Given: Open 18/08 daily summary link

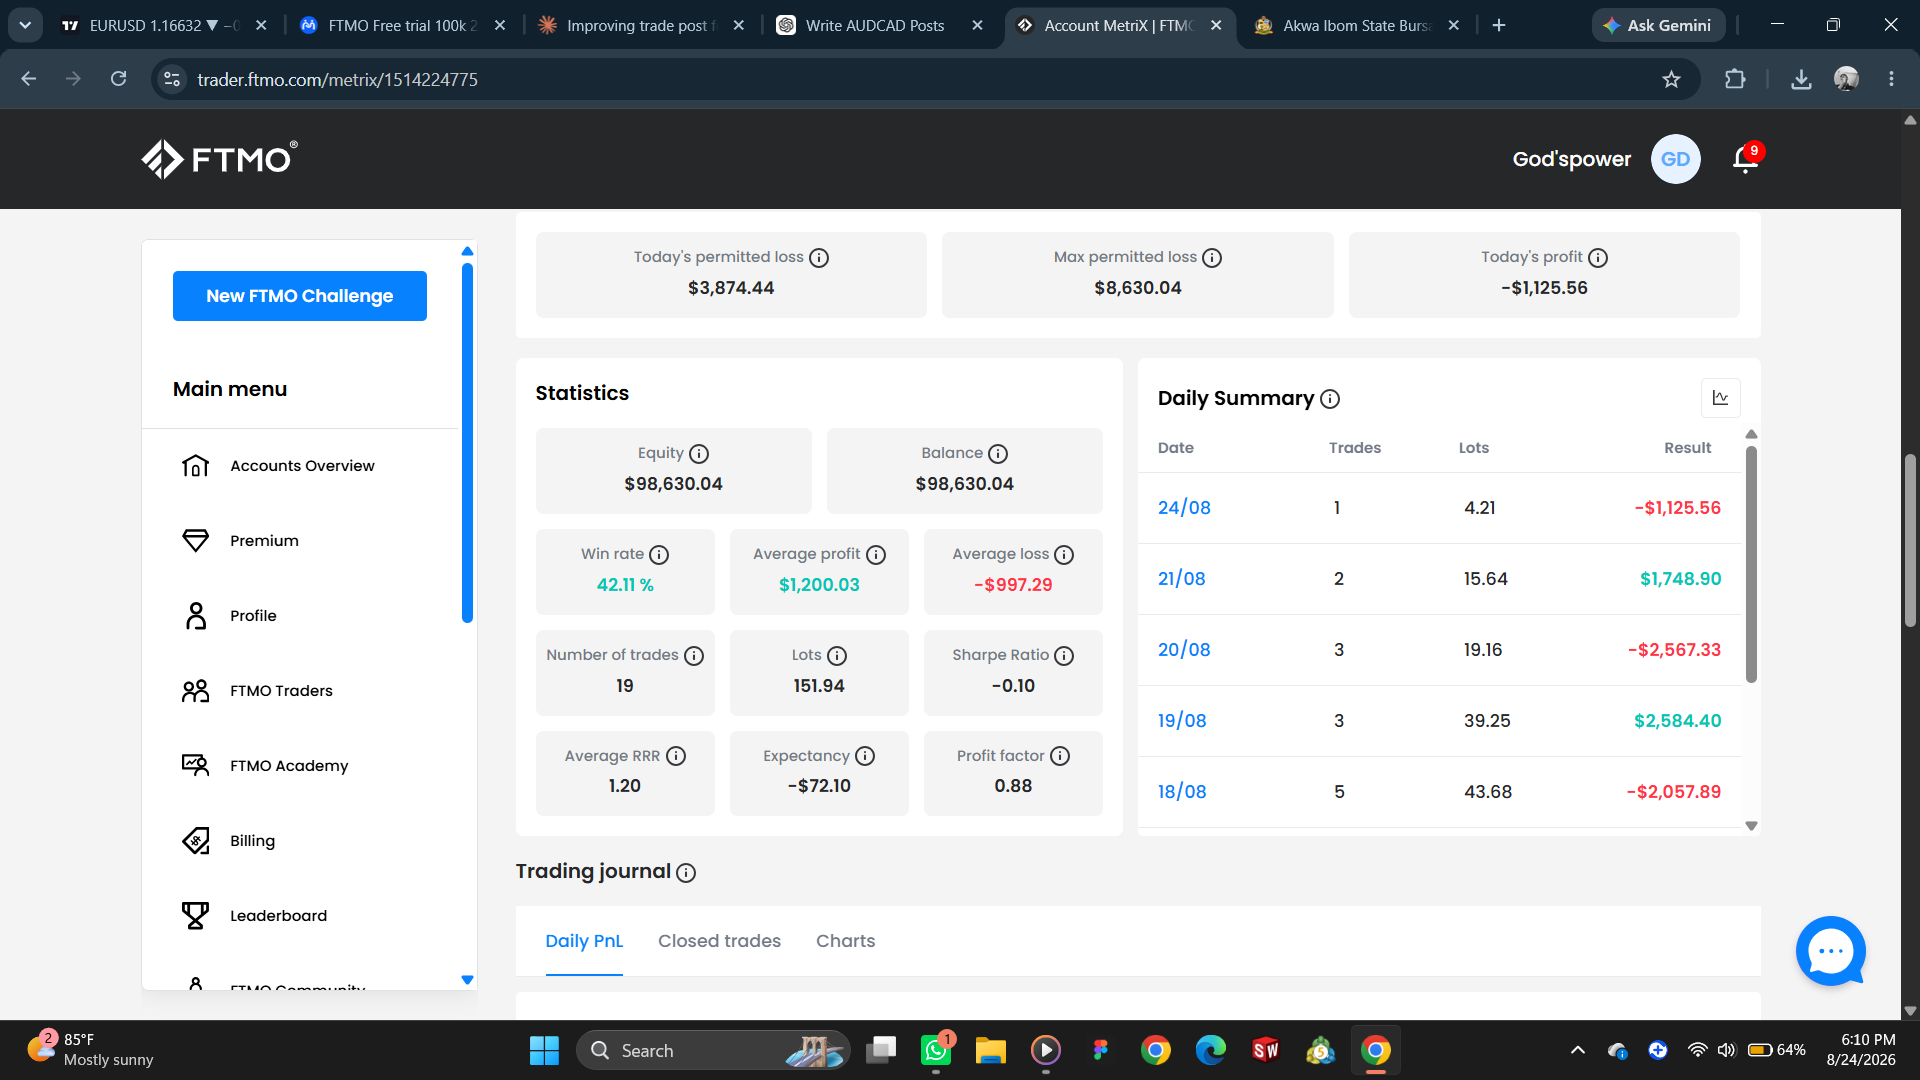Looking at the screenshot, I should 1182,792.
